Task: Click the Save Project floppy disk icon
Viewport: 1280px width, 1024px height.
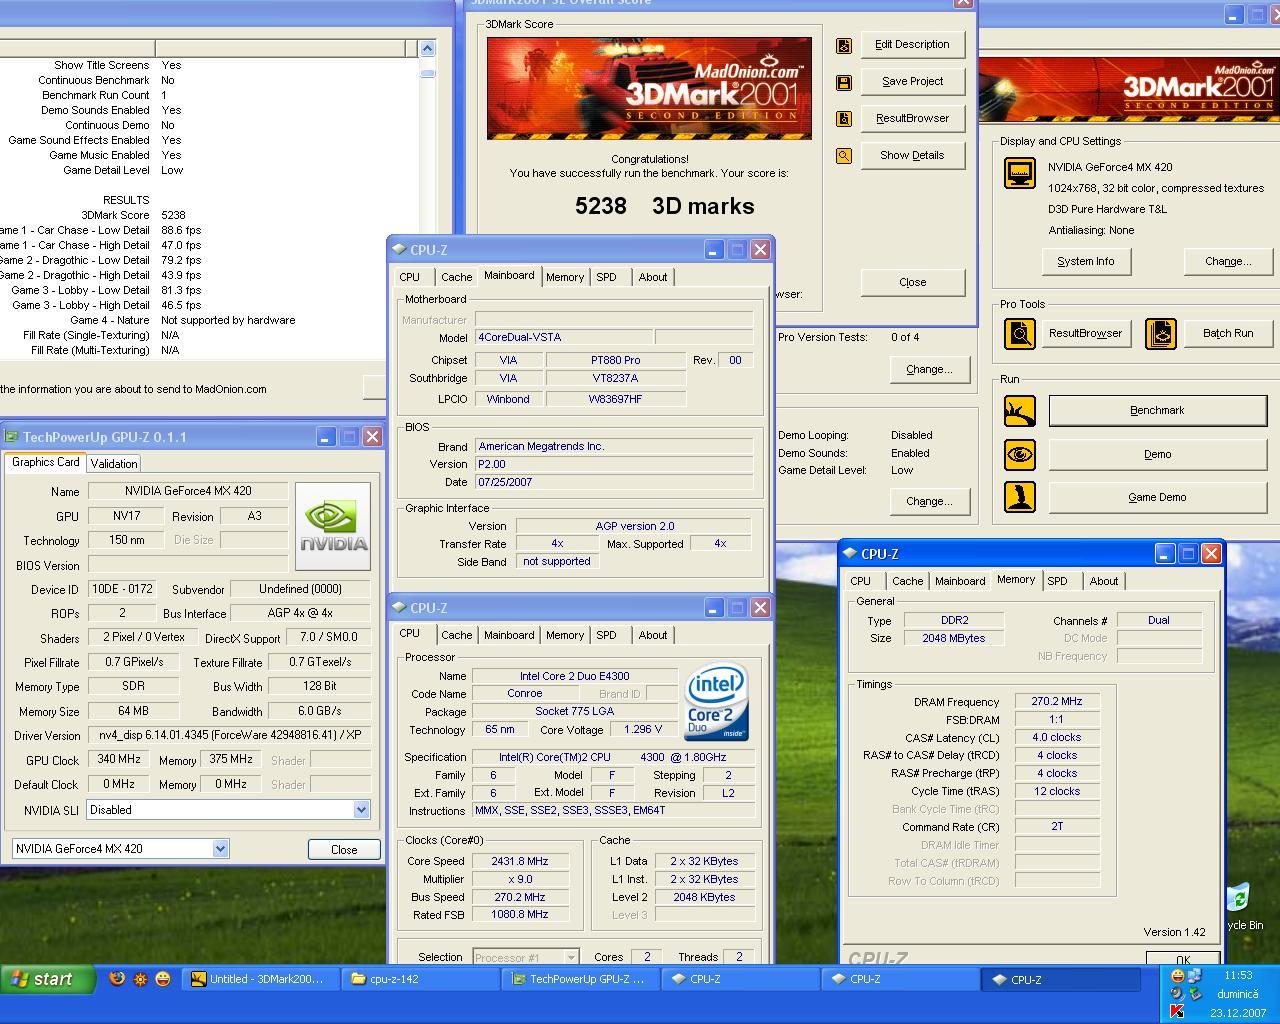Action: pyautogui.click(x=843, y=82)
